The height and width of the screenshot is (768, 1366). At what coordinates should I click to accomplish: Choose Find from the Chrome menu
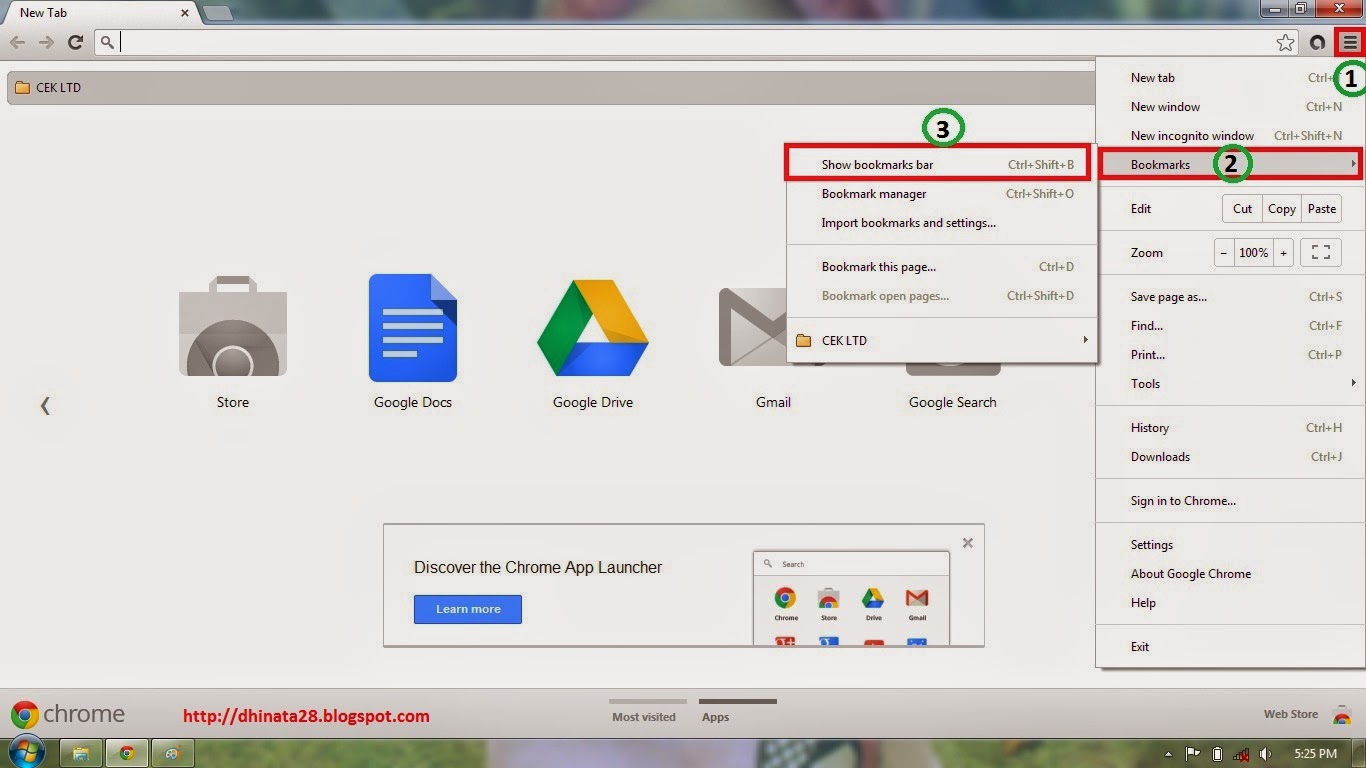point(1231,325)
